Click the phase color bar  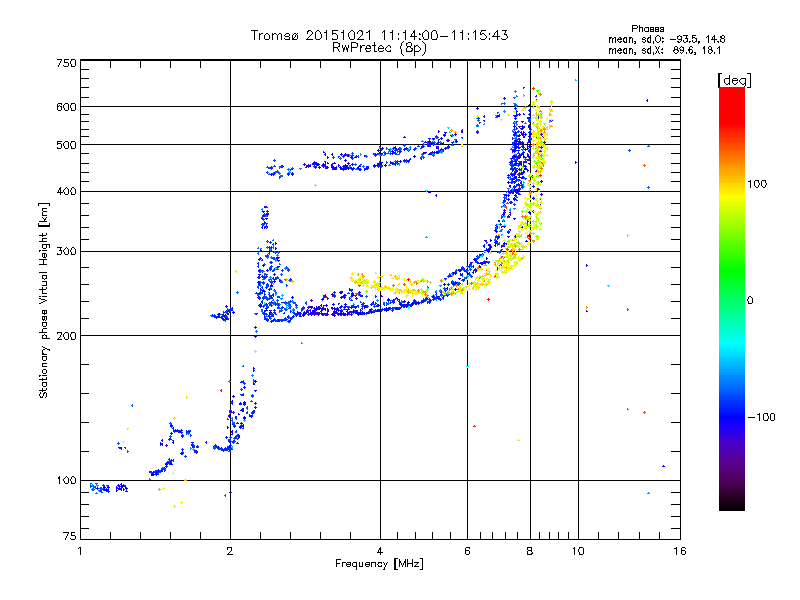(x=732, y=298)
